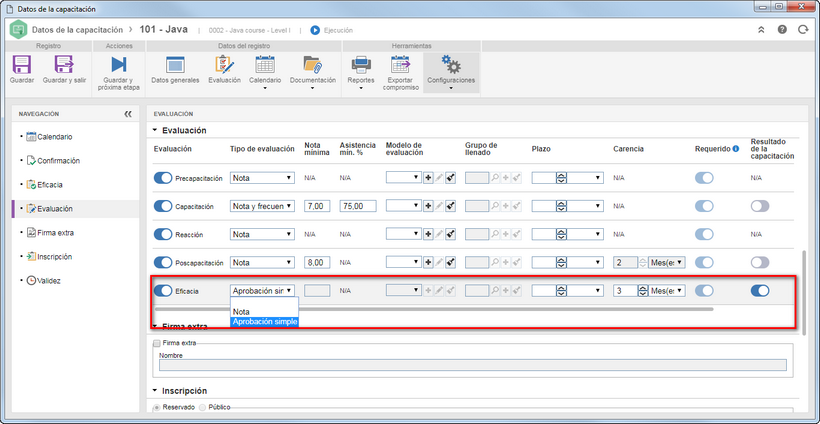Viewport: 820px width, 424px height.
Task: Open the Evaluación toolbar icon
Action: pos(224,65)
